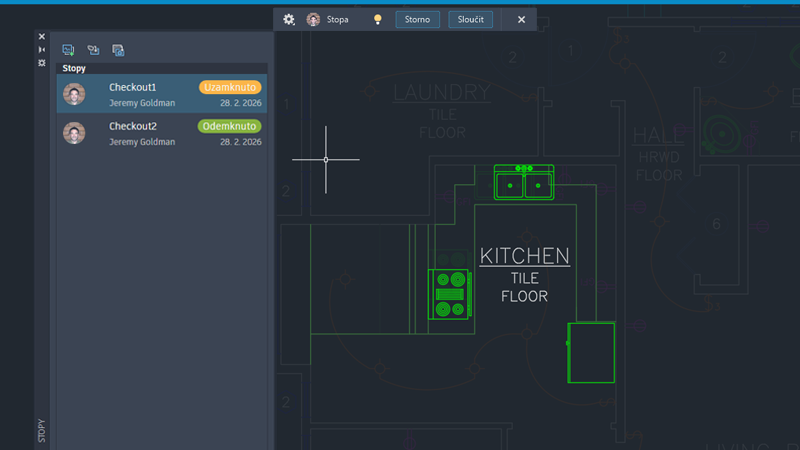Open Stopy palette properties gear

tap(42, 62)
